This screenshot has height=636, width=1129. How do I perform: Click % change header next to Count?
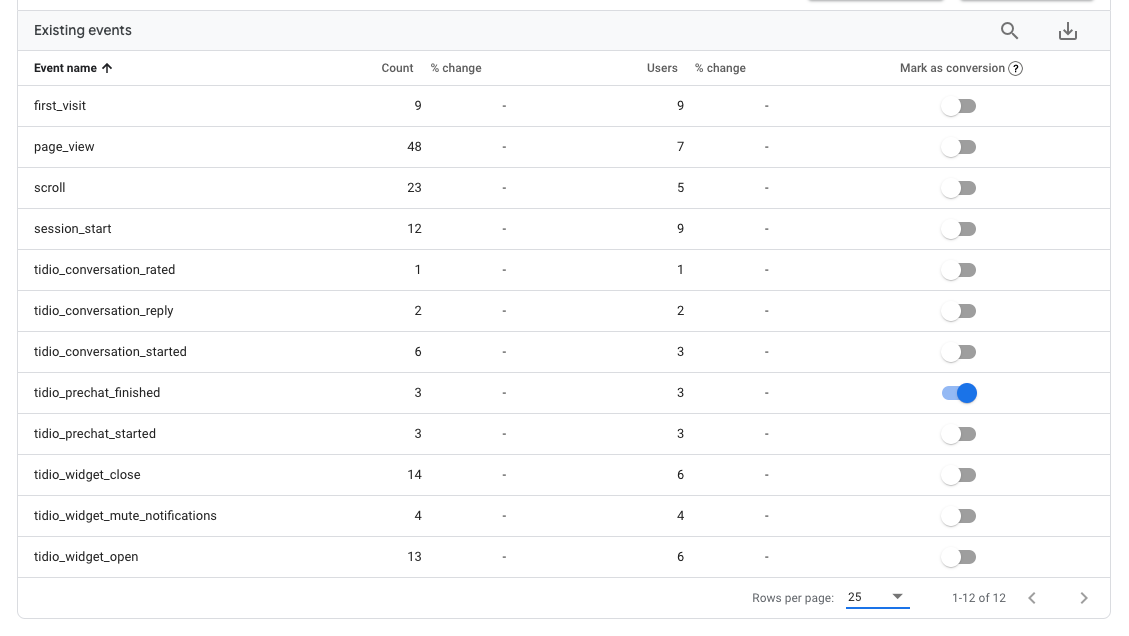point(456,68)
